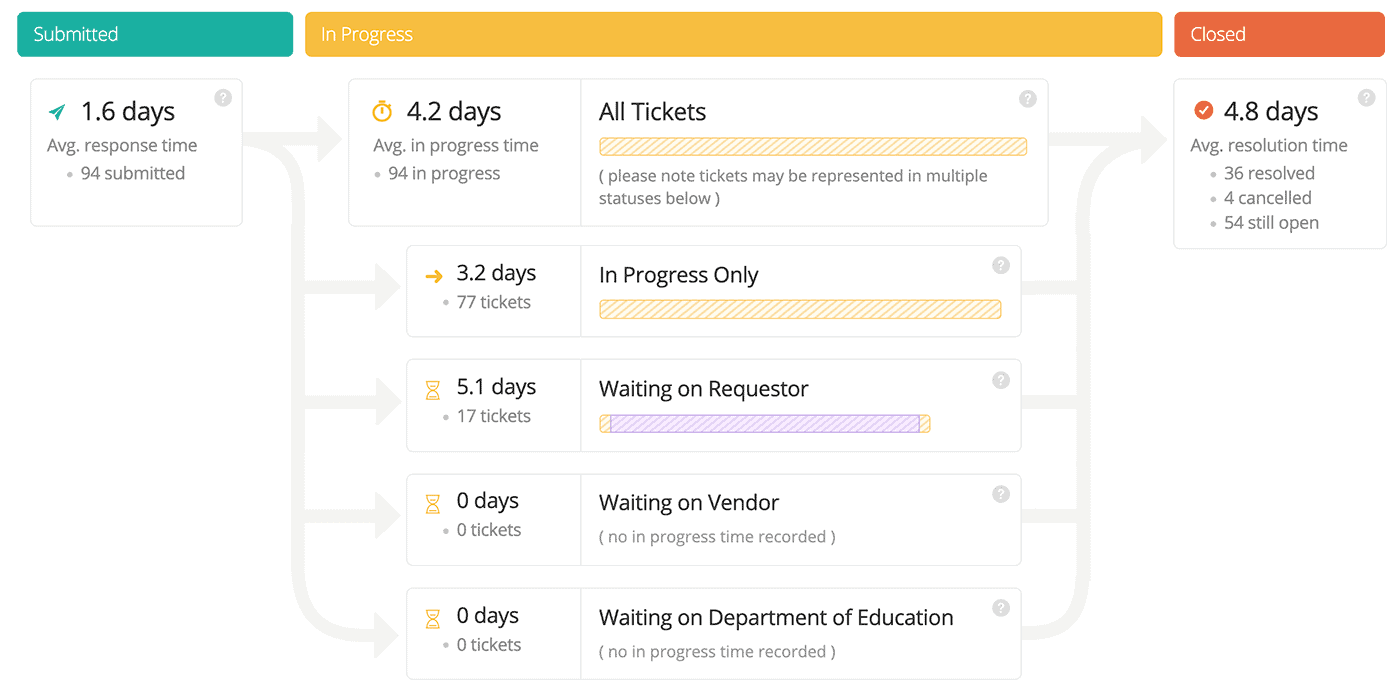Viewport: 1400px width, 696px height.
Task: Click the All Tickets progress bar
Action: [812, 146]
